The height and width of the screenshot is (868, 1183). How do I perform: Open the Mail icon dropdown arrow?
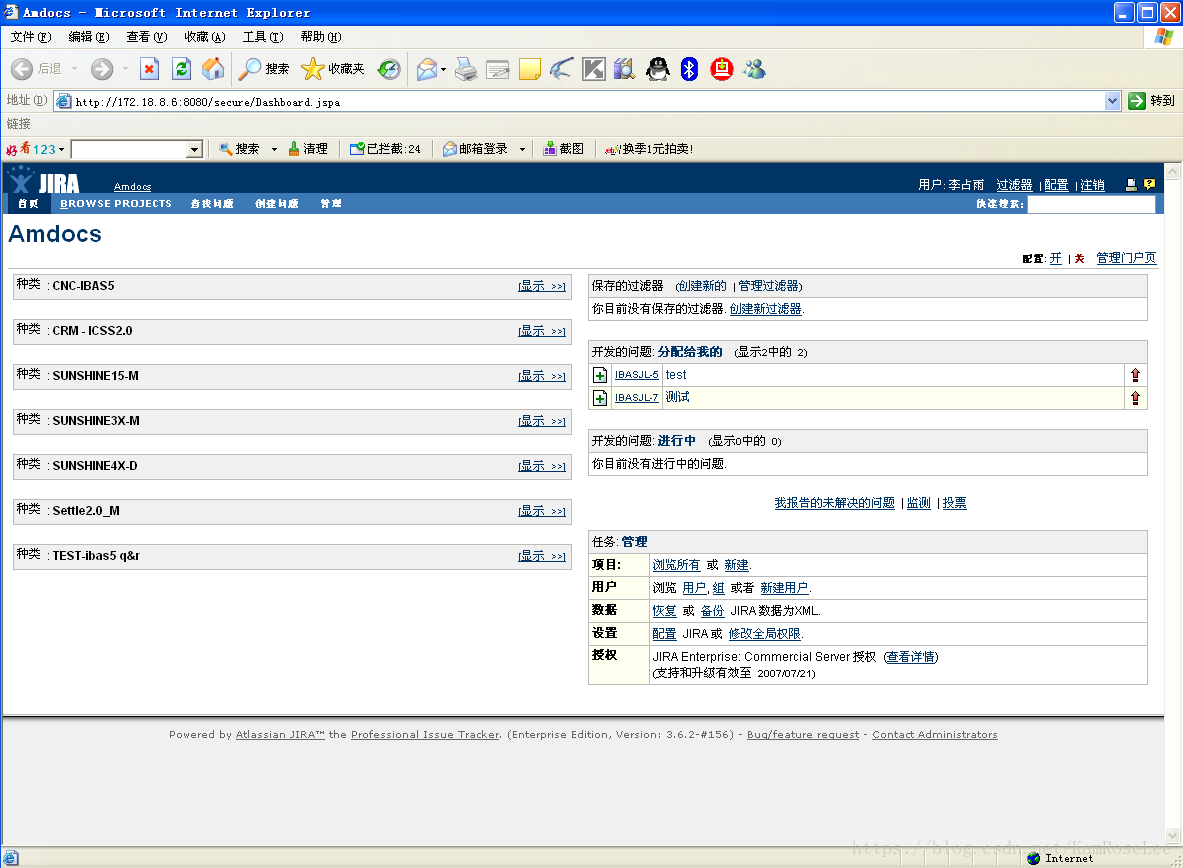coord(444,69)
